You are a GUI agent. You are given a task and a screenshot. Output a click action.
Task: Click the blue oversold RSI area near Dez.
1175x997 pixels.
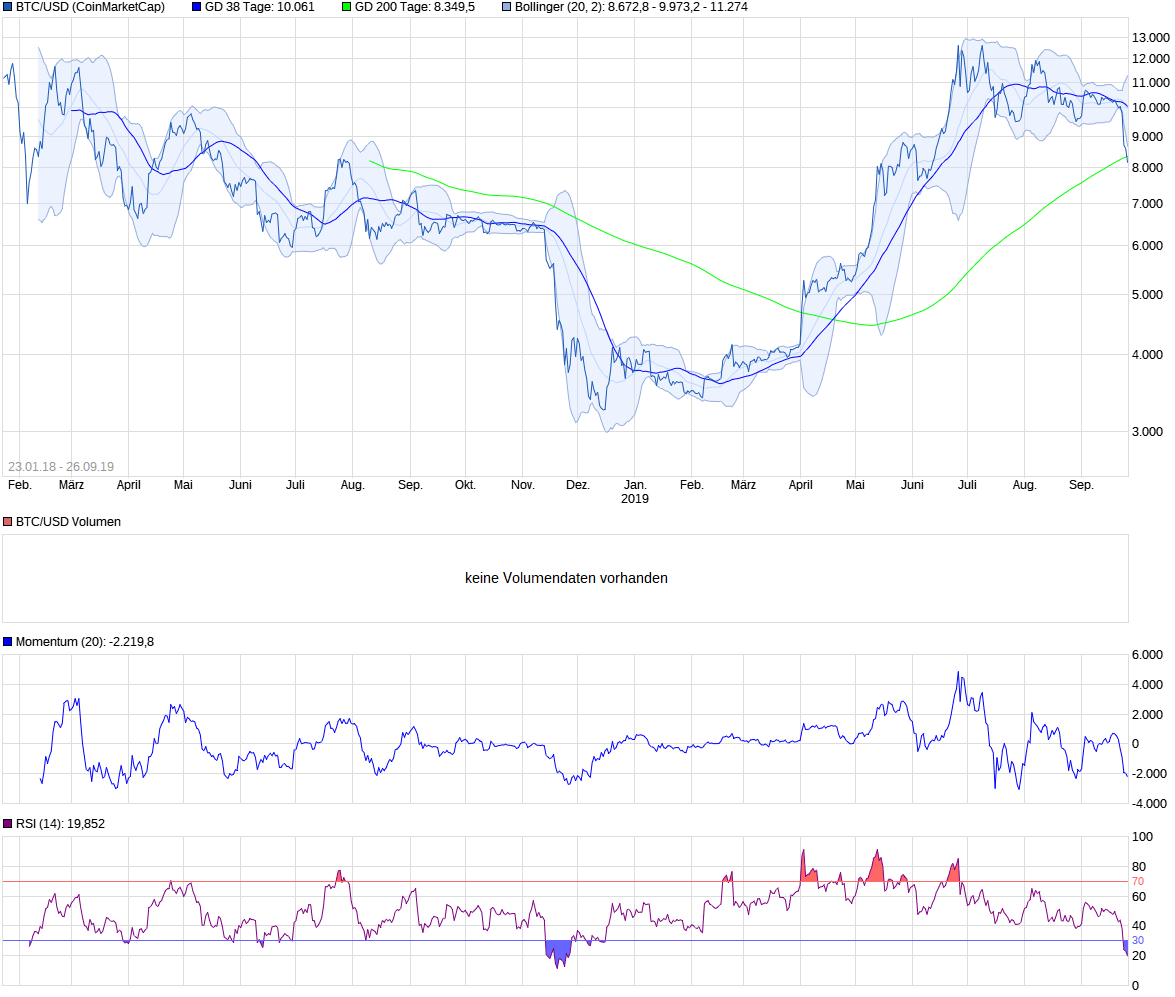click(558, 951)
